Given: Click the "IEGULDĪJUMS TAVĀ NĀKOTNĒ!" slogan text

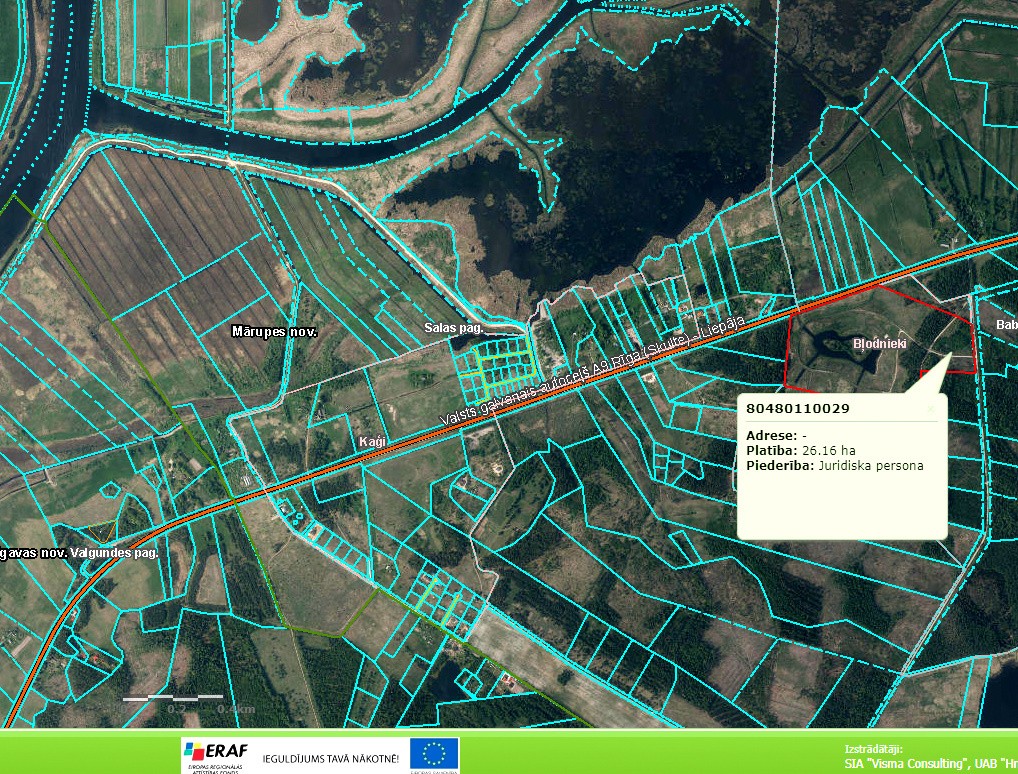Looking at the screenshot, I should [330, 758].
